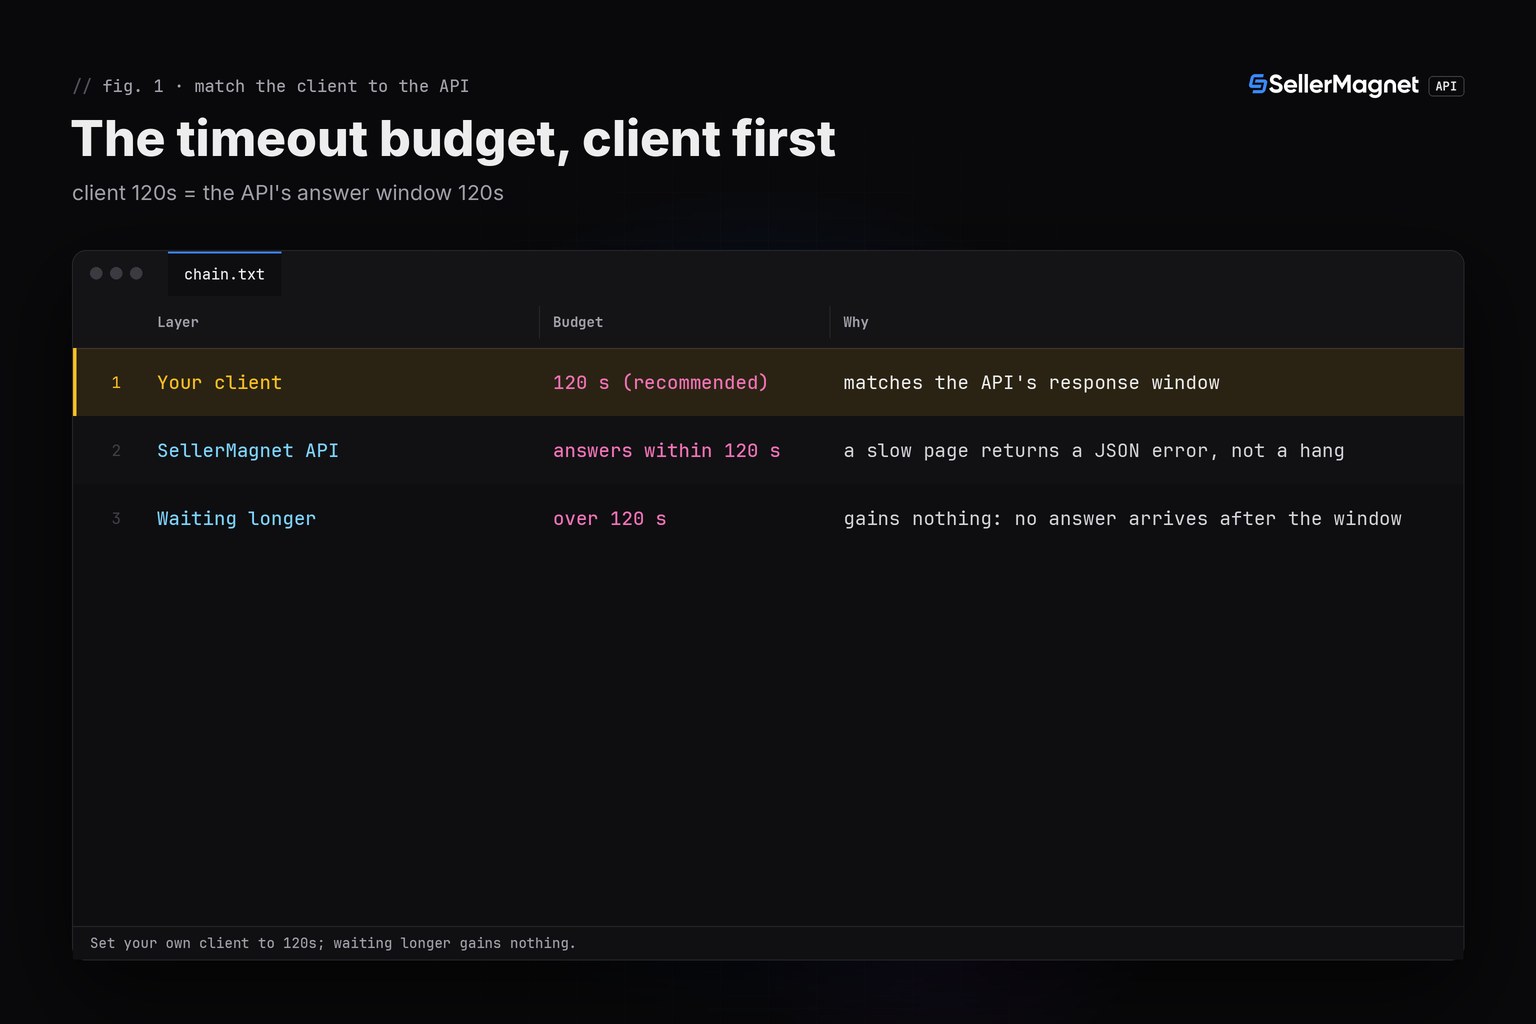1536x1024 pixels.
Task: Click the 'The timeout budget, client first' heading
Action: pyautogui.click(x=453, y=138)
